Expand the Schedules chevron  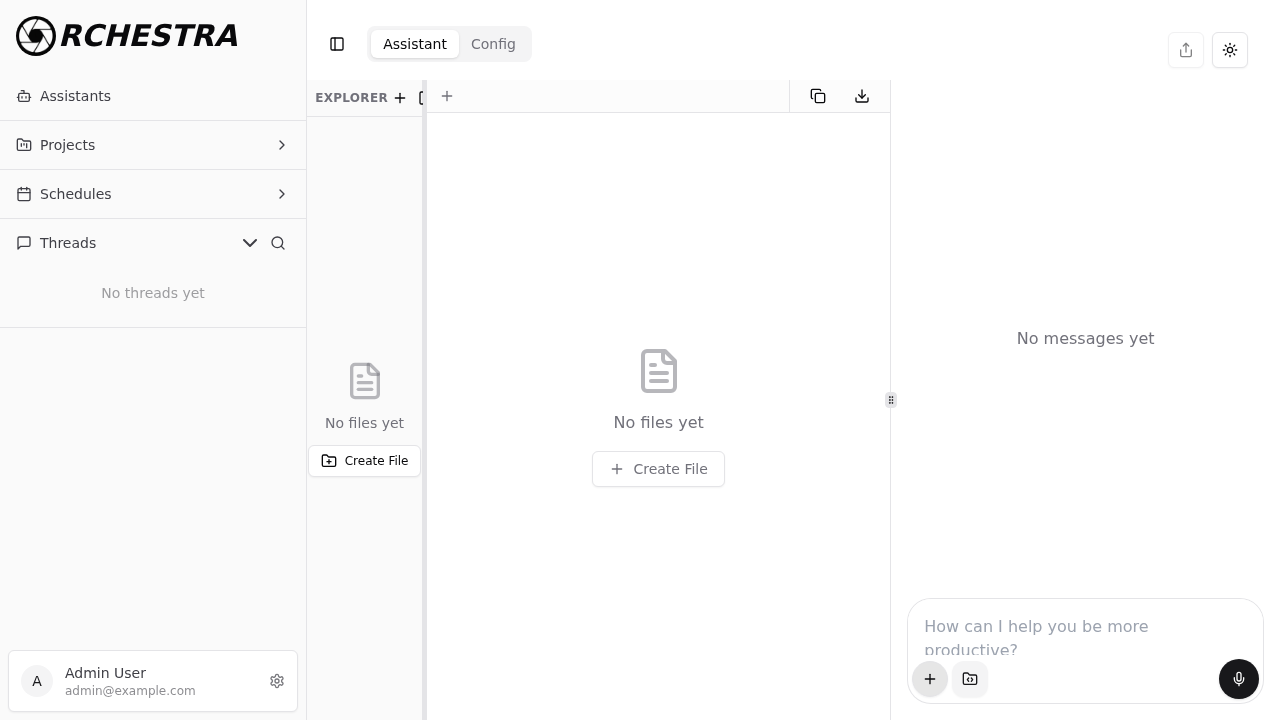pos(282,194)
